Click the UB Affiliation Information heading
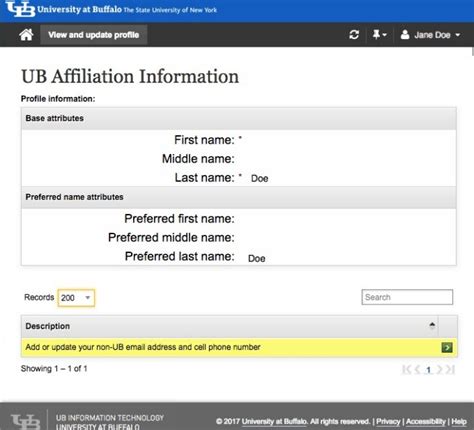The width and height of the screenshot is (474, 430). (130, 76)
